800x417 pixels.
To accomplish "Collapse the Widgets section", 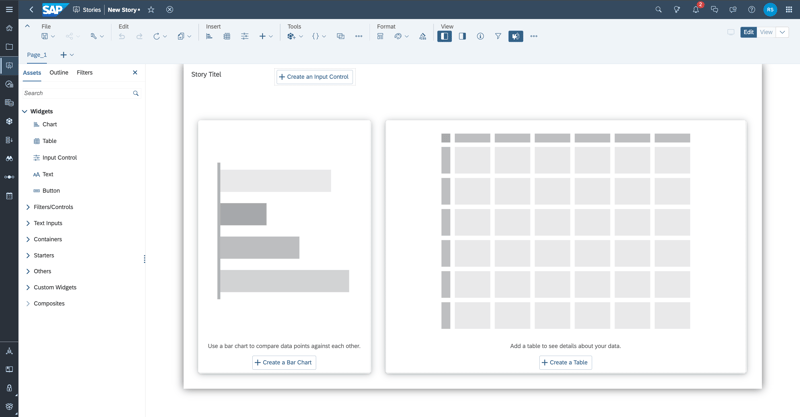I will (x=24, y=111).
